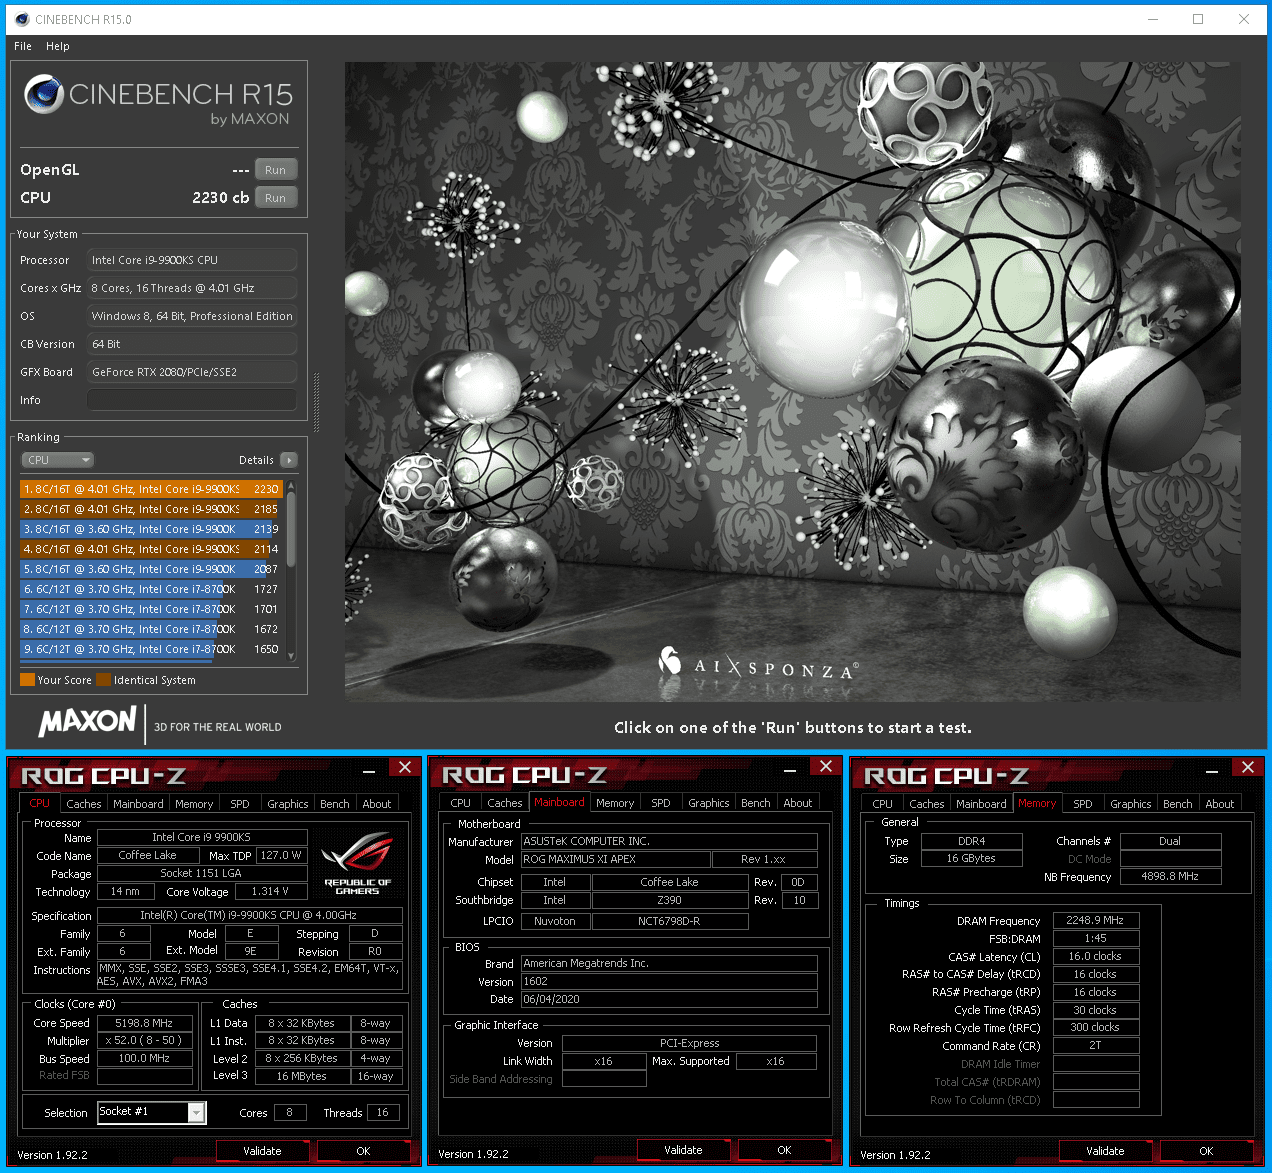Click the brown Identical System legend swatch
This screenshot has width=1272, height=1173.
pos(103,680)
